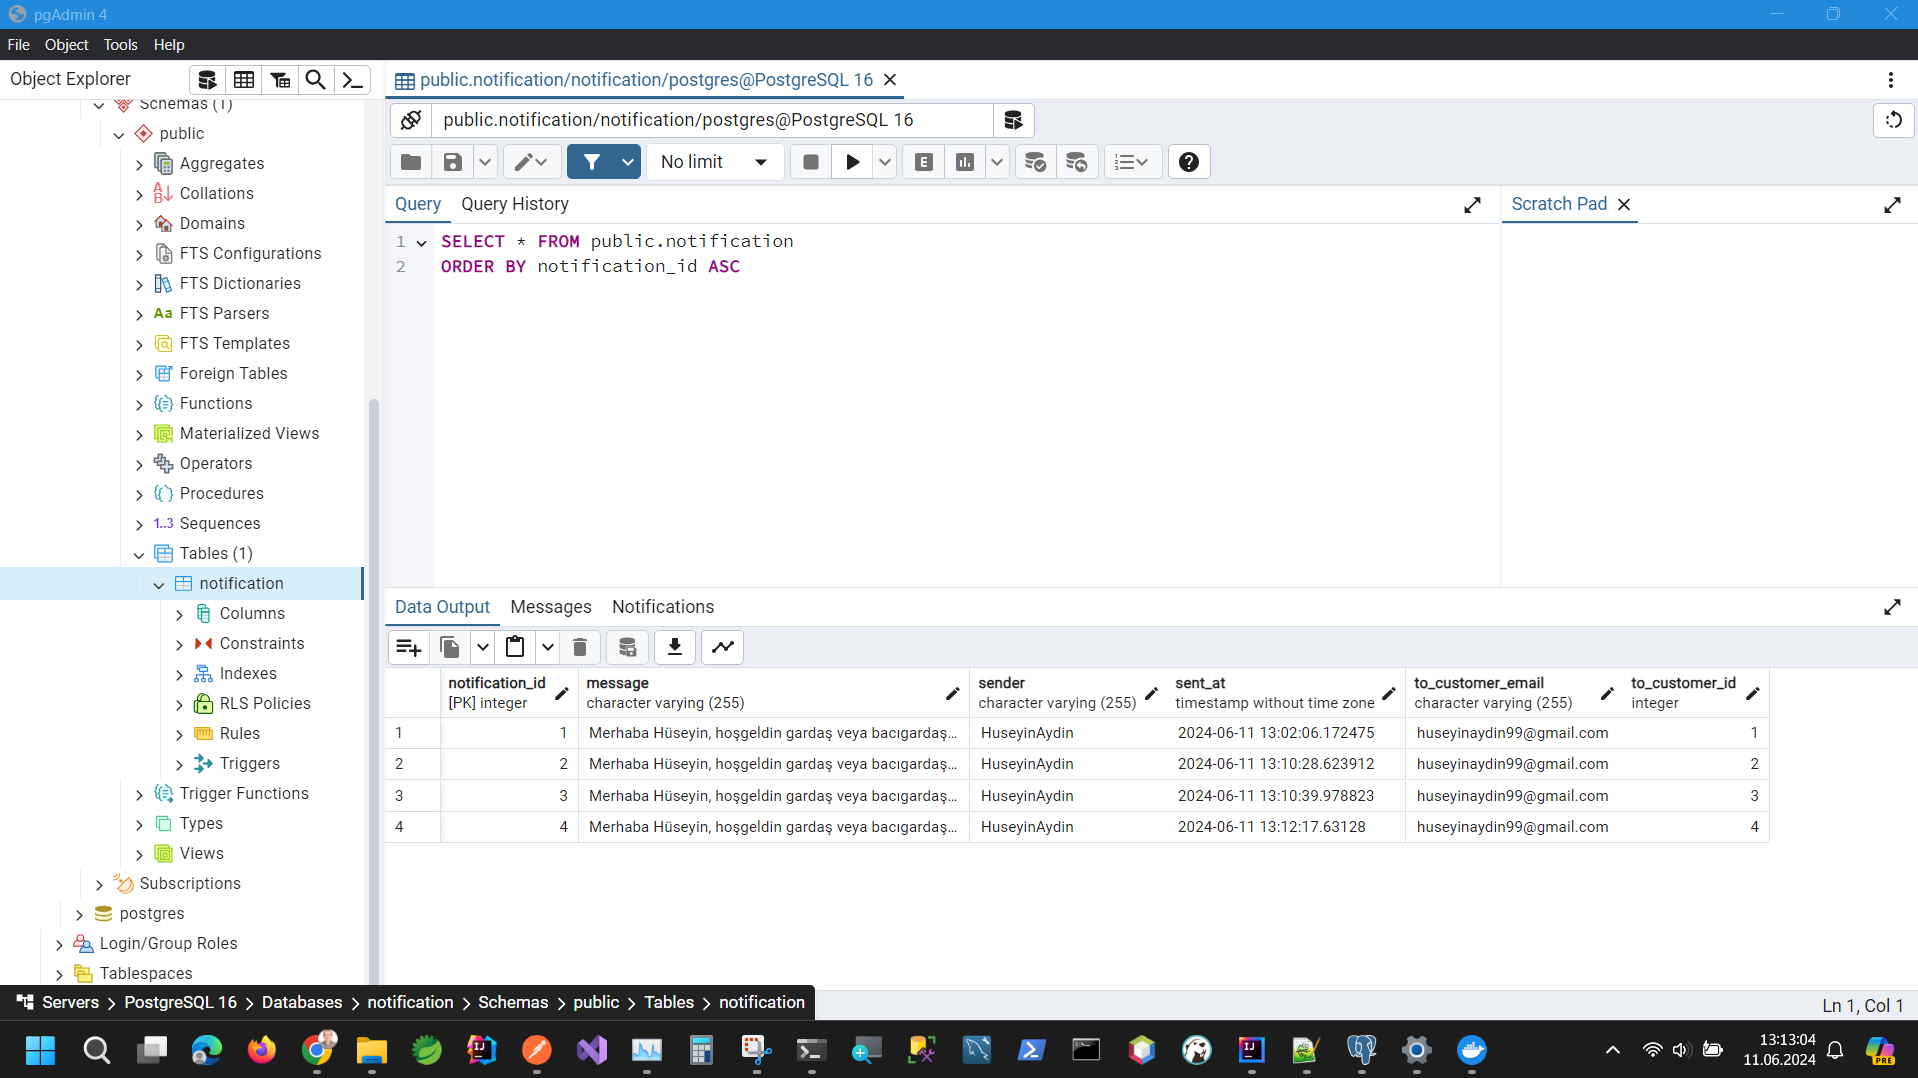
Task: Select the Materialized Views tree item
Action: point(250,434)
